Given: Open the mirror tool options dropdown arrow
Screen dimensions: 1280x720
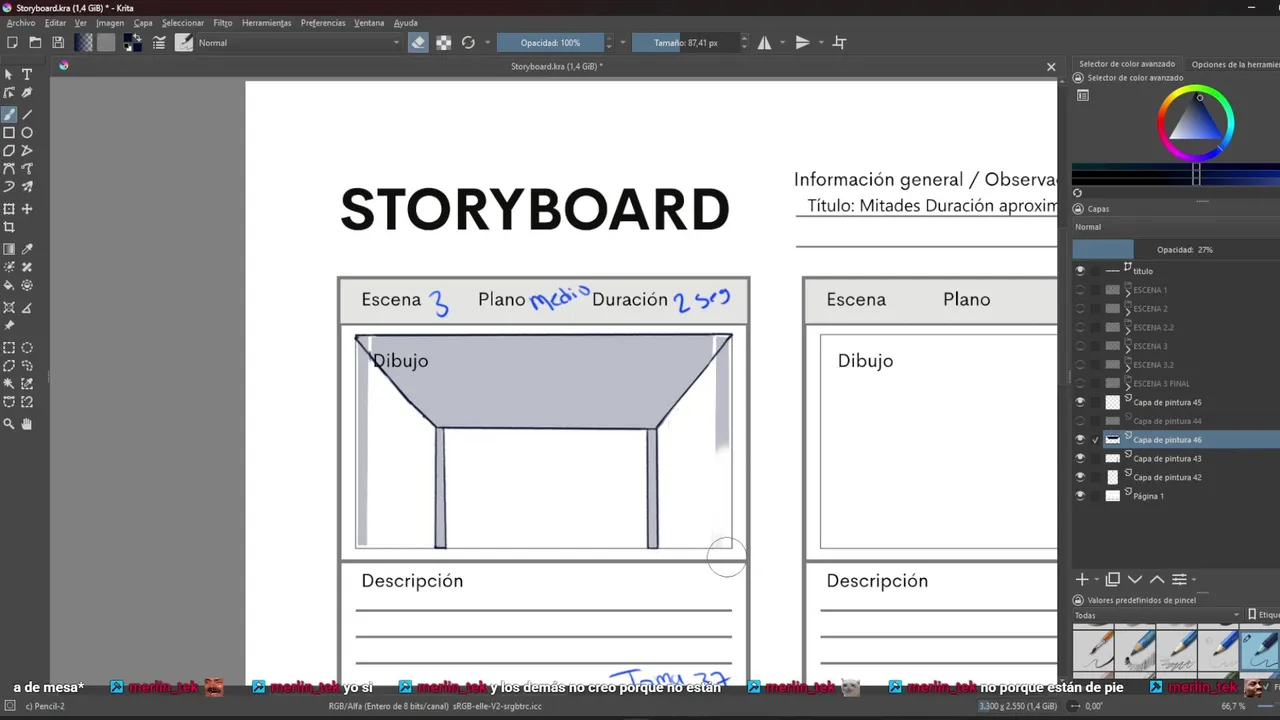Looking at the screenshot, I should (x=783, y=43).
